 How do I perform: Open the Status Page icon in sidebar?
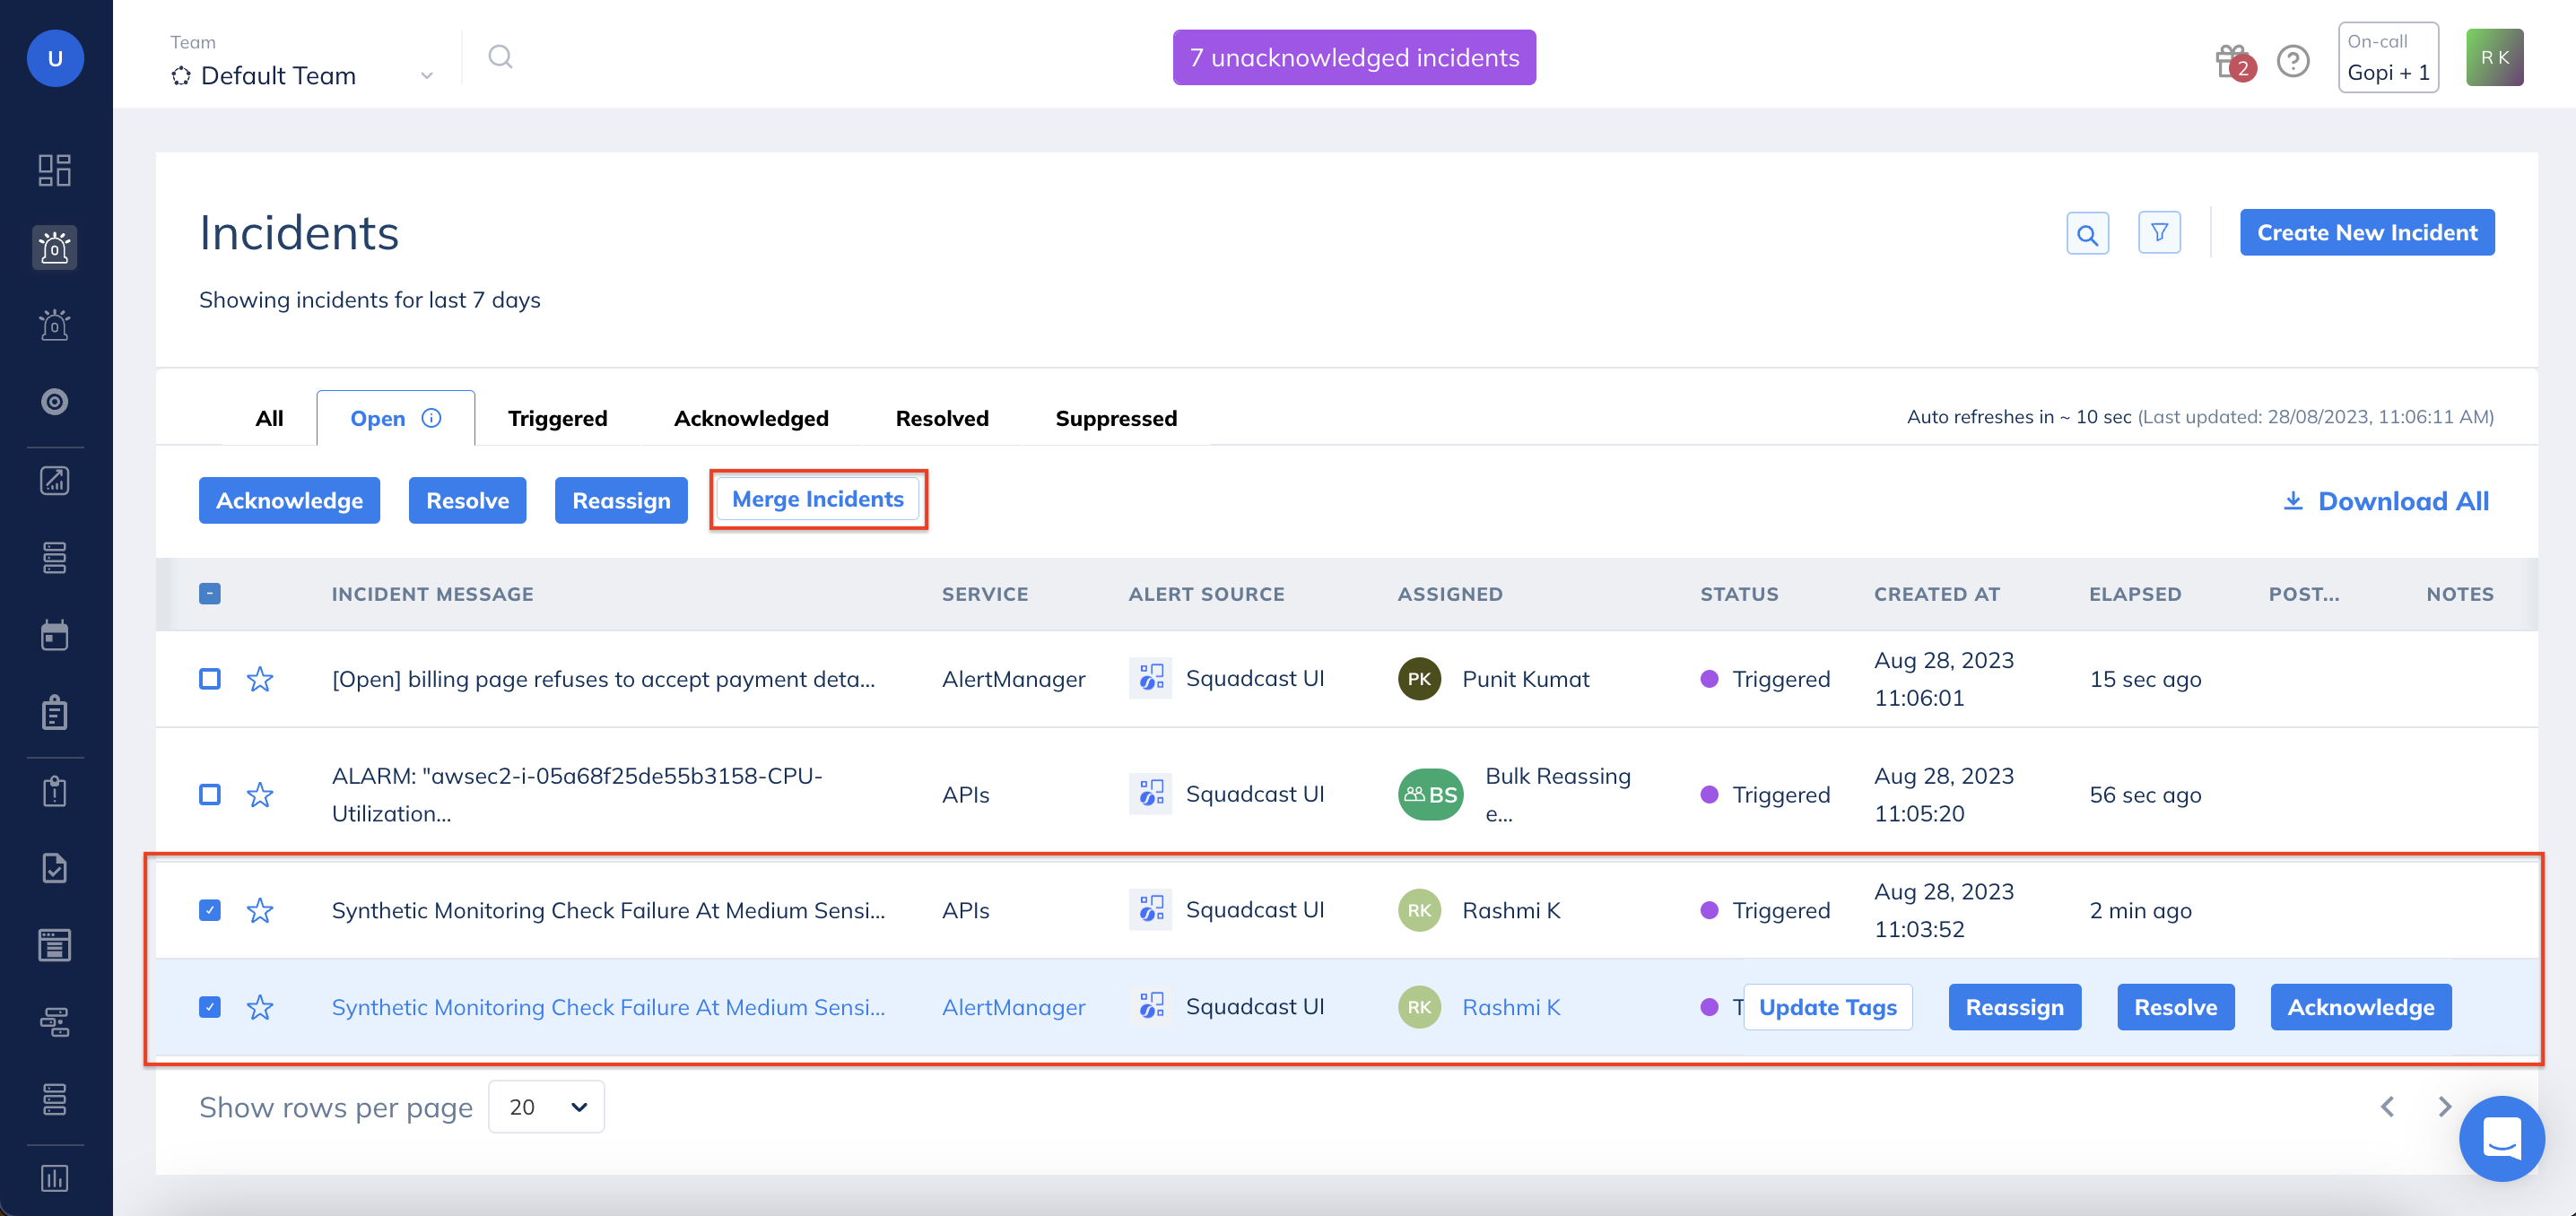[55, 945]
